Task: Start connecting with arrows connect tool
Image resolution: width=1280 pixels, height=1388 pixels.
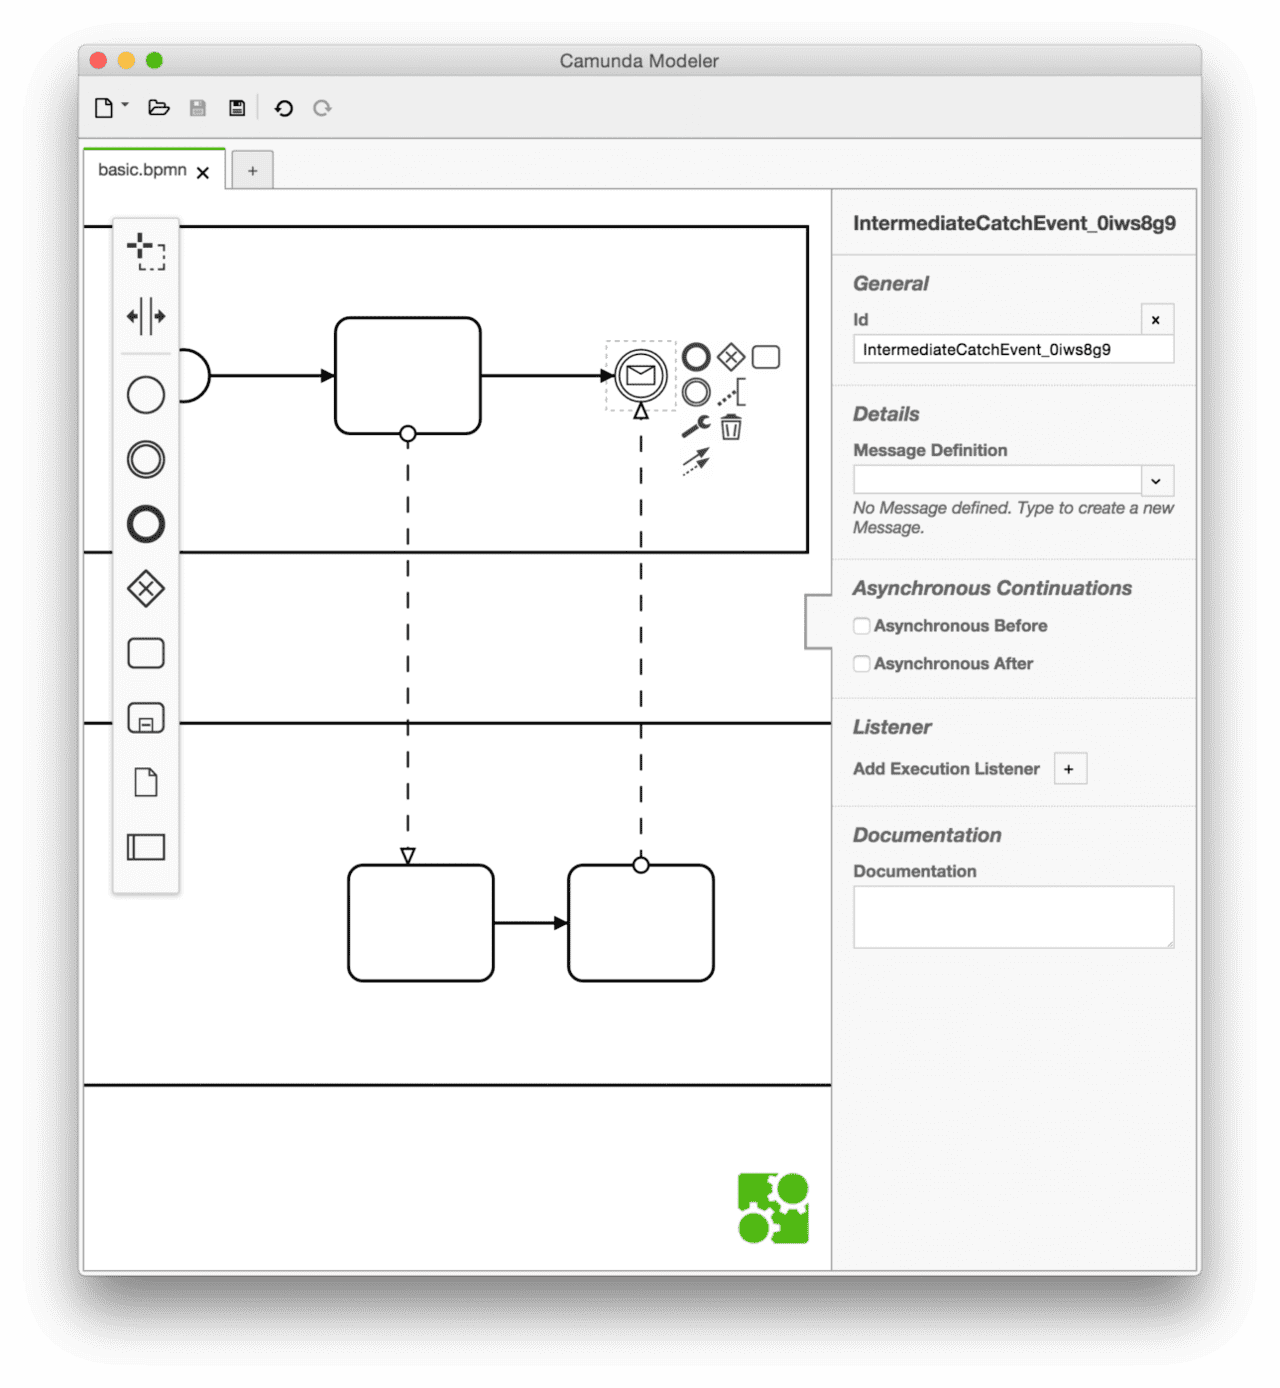Action: coord(696,461)
